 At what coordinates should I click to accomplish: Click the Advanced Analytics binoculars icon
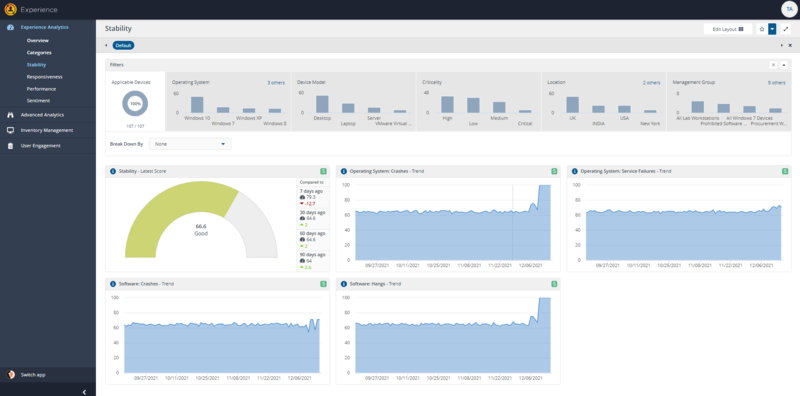click(10, 115)
